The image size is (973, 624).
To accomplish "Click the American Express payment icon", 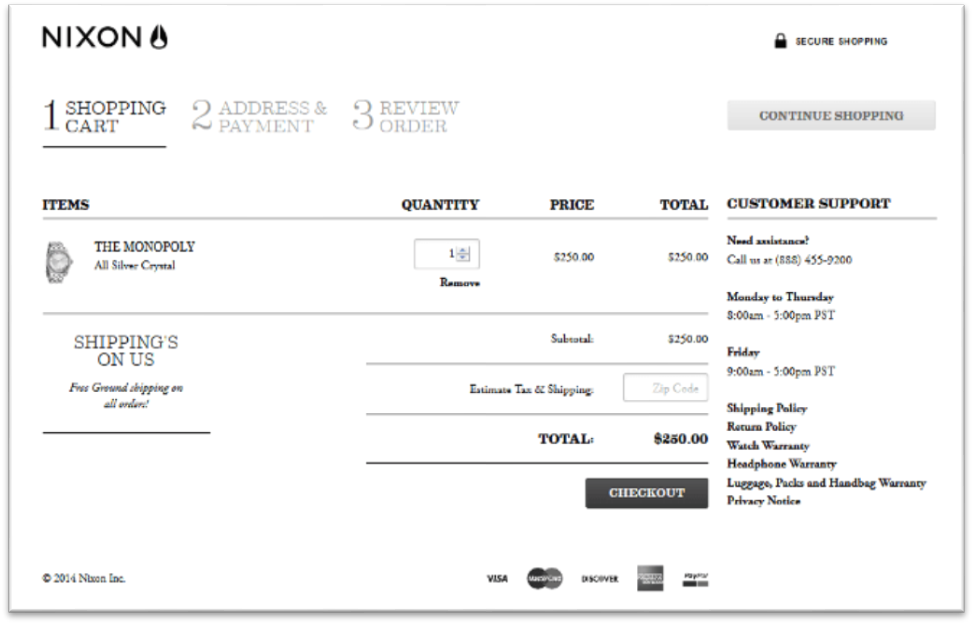I will pos(650,578).
